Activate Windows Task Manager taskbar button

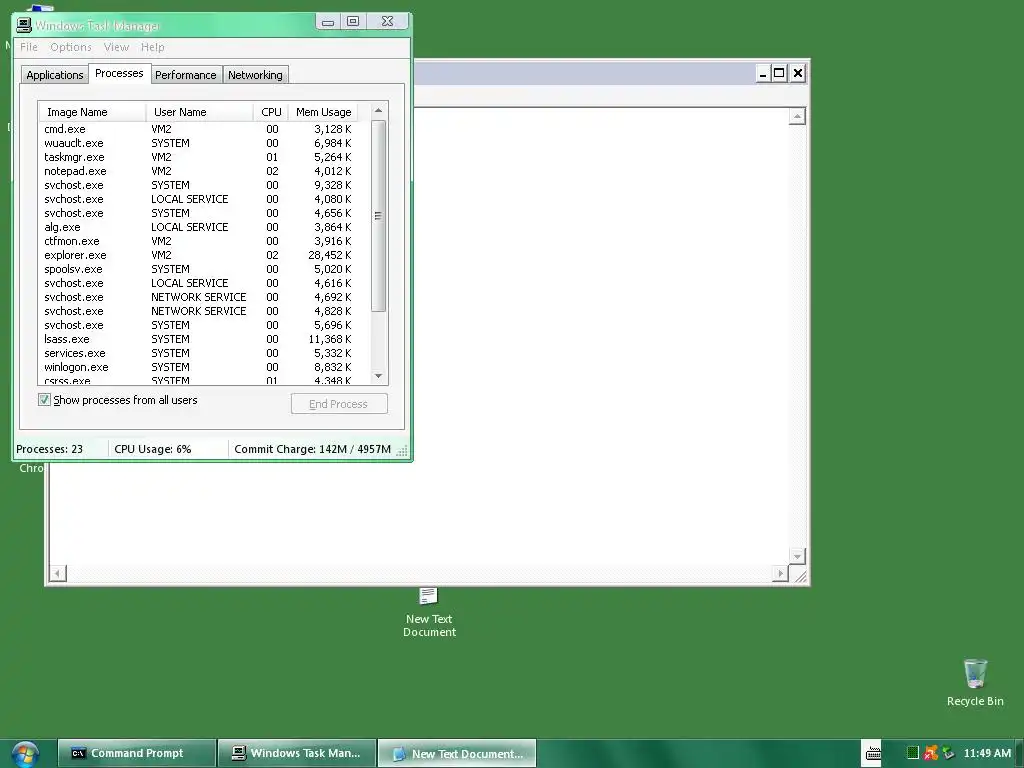click(296, 753)
